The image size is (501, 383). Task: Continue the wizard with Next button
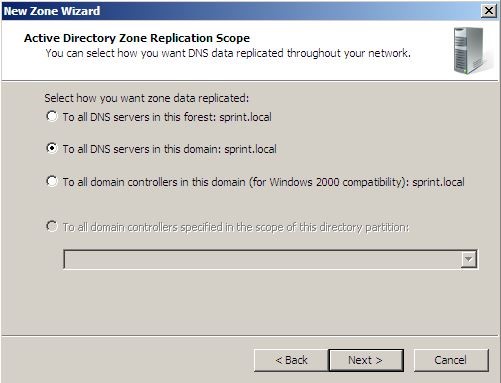[x=366, y=360]
